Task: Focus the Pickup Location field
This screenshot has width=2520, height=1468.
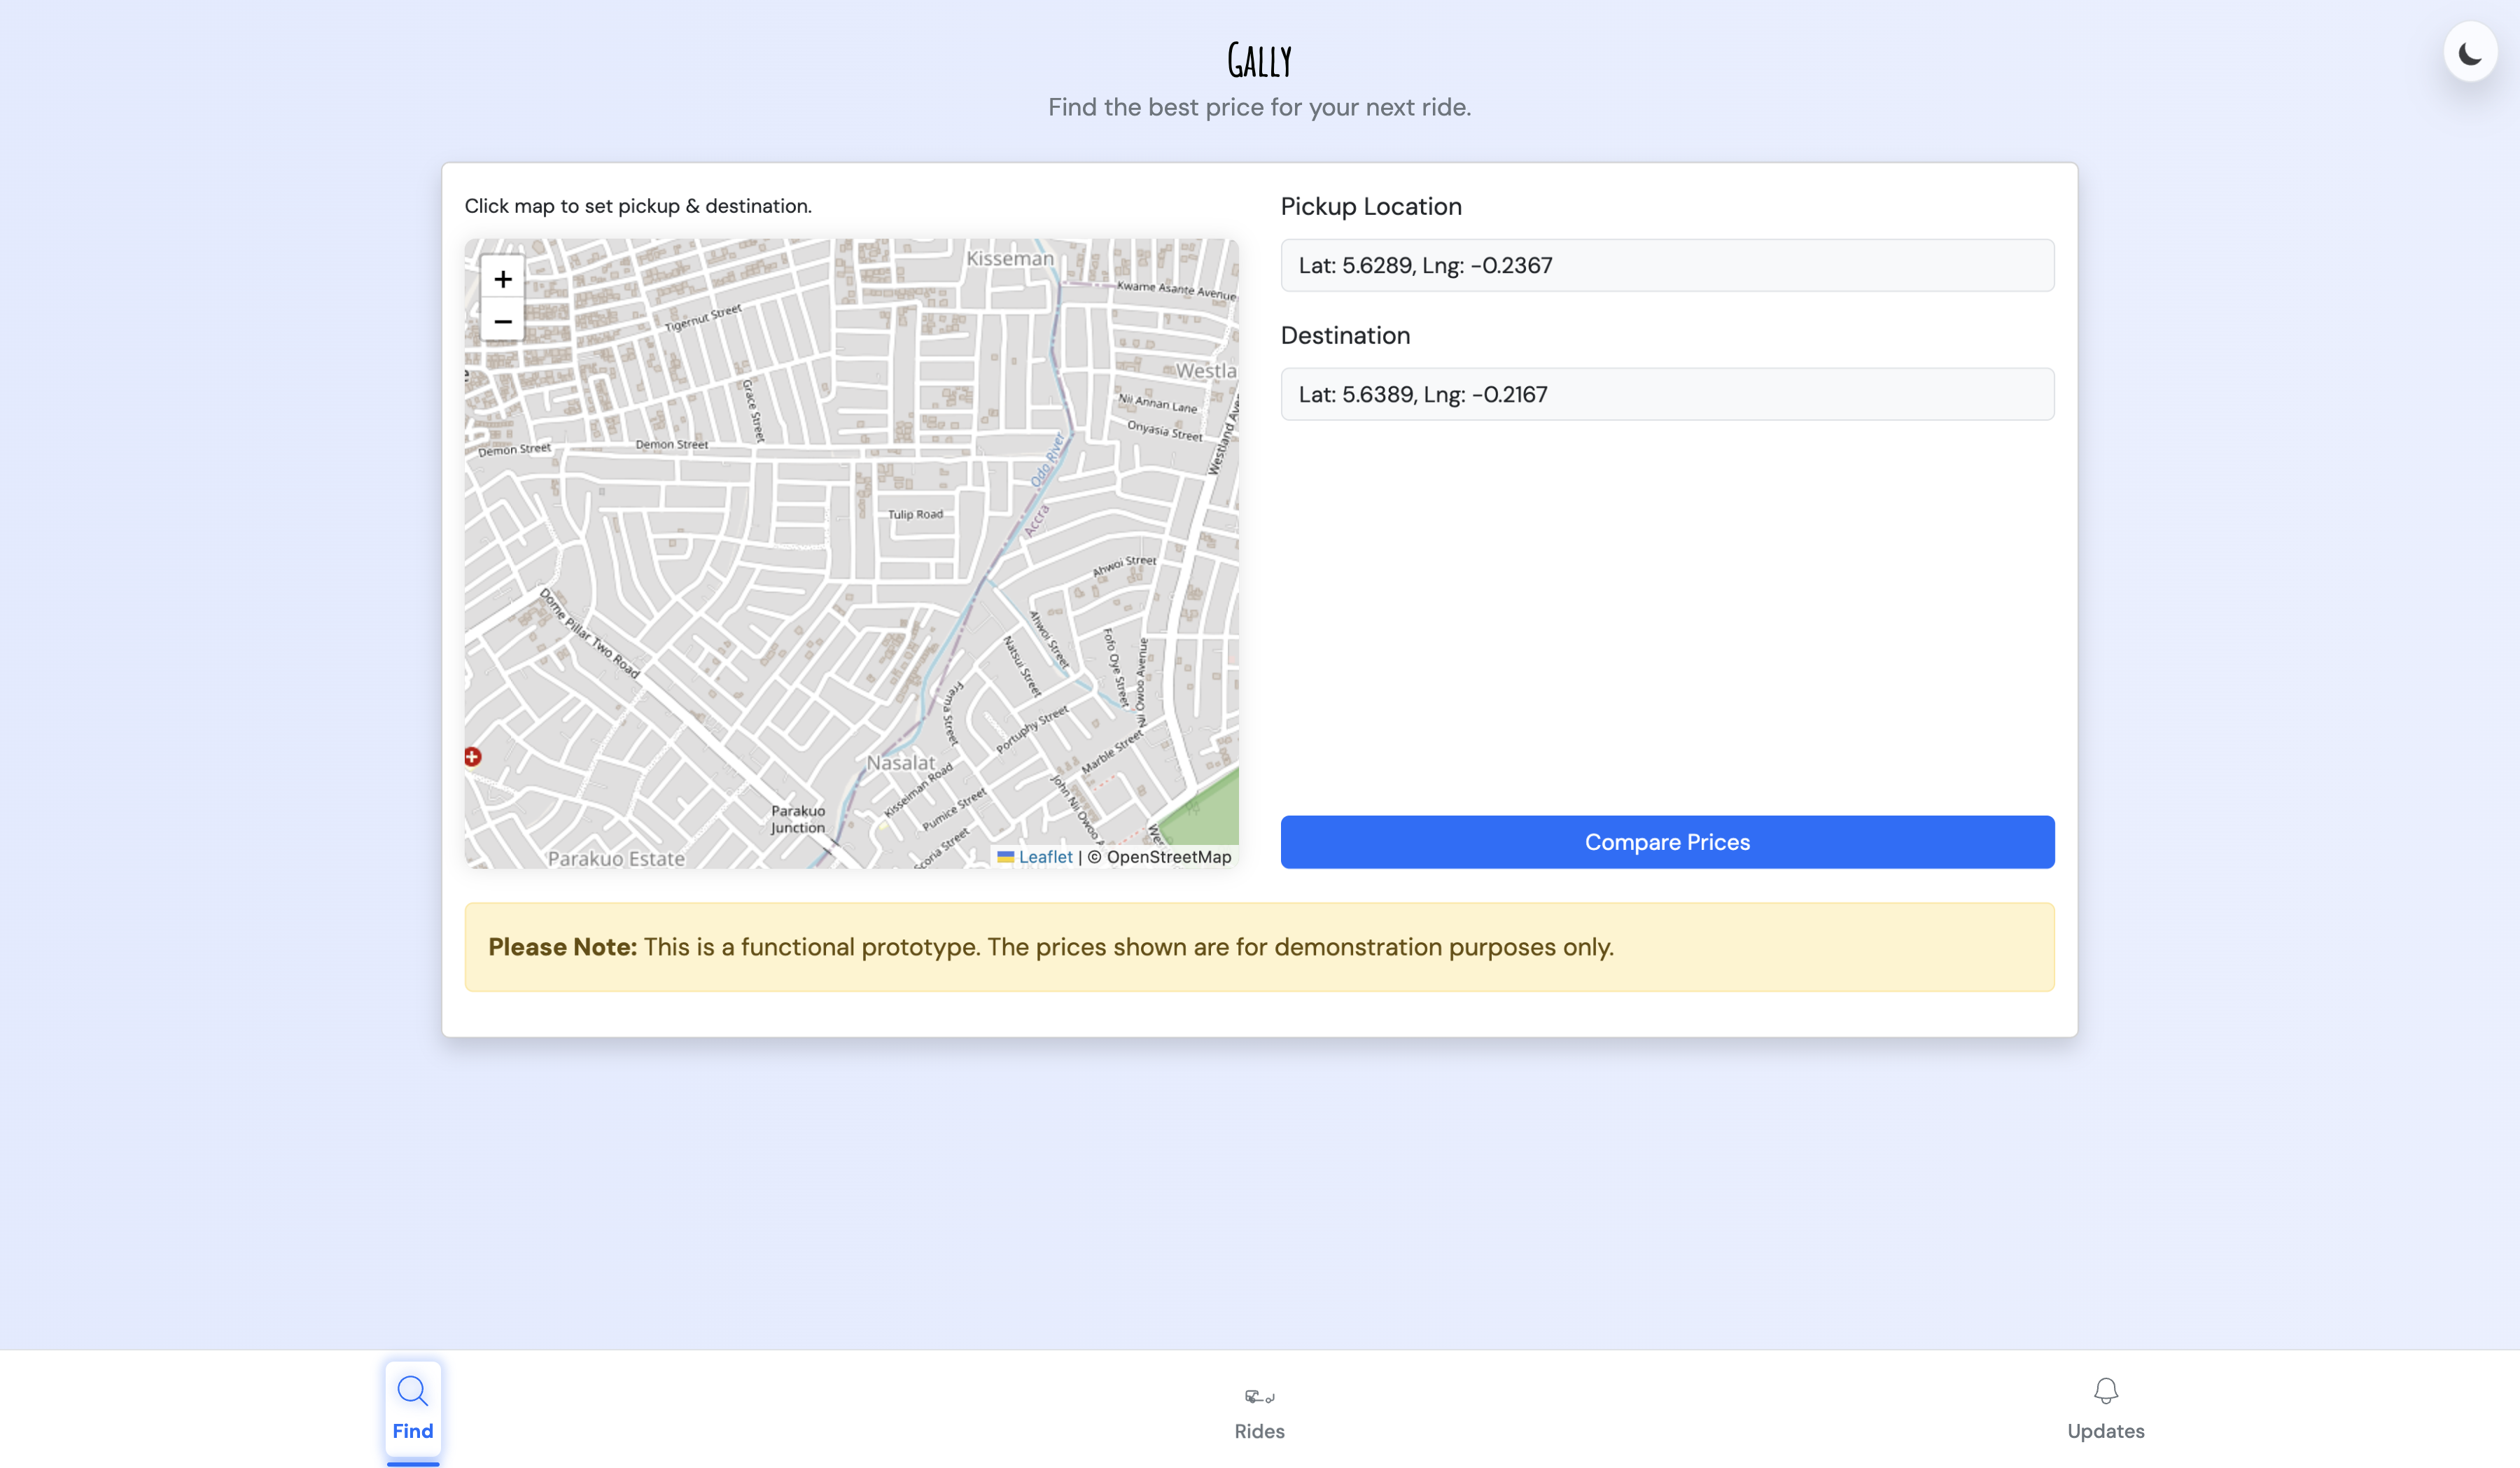Action: coord(1667,265)
